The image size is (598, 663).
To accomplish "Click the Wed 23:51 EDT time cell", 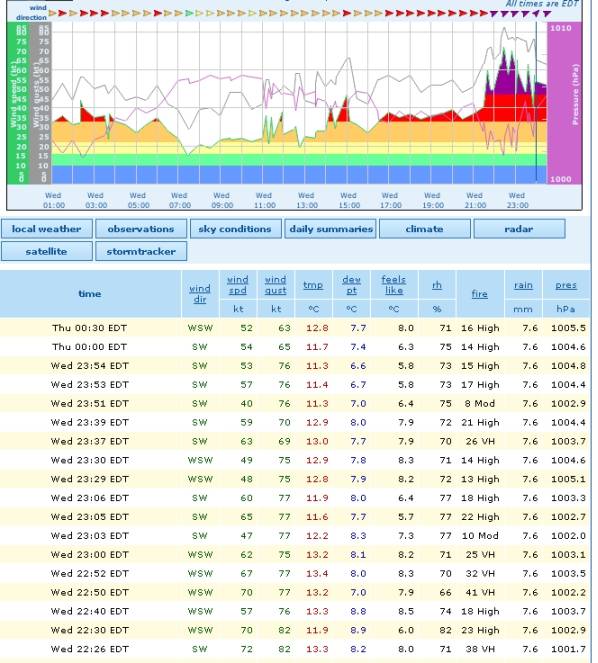I will click(90, 403).
